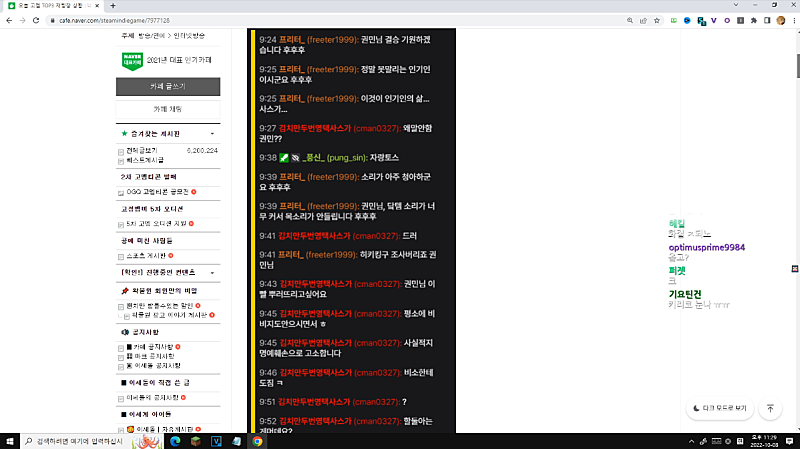
Task: Click username cman0327 at 9:27 message
Action: (377, 129)
